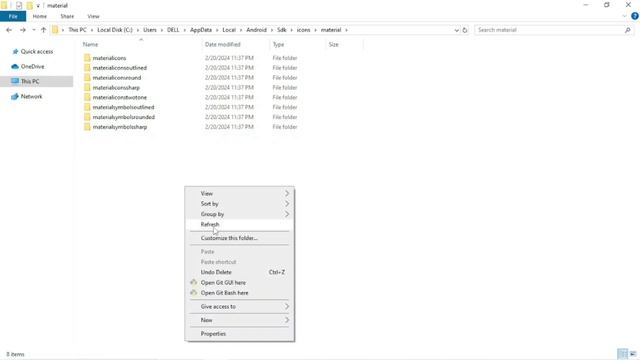This screenshot has height=360, width=640.
Task: Select the materialiconstwotone folder icon
Action: coord(87,97)
